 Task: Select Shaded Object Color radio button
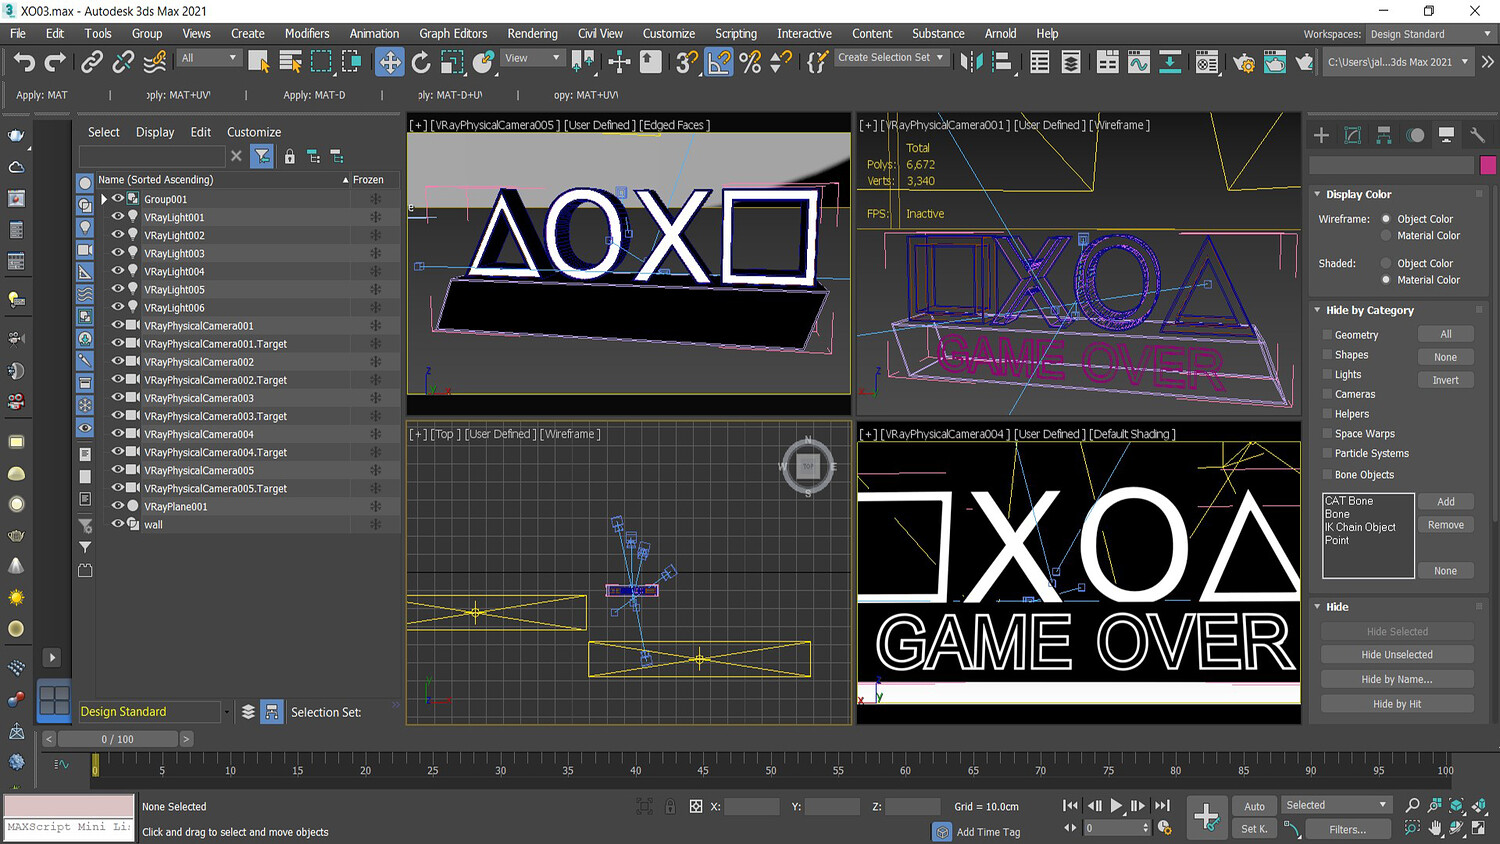[1386, 264]
